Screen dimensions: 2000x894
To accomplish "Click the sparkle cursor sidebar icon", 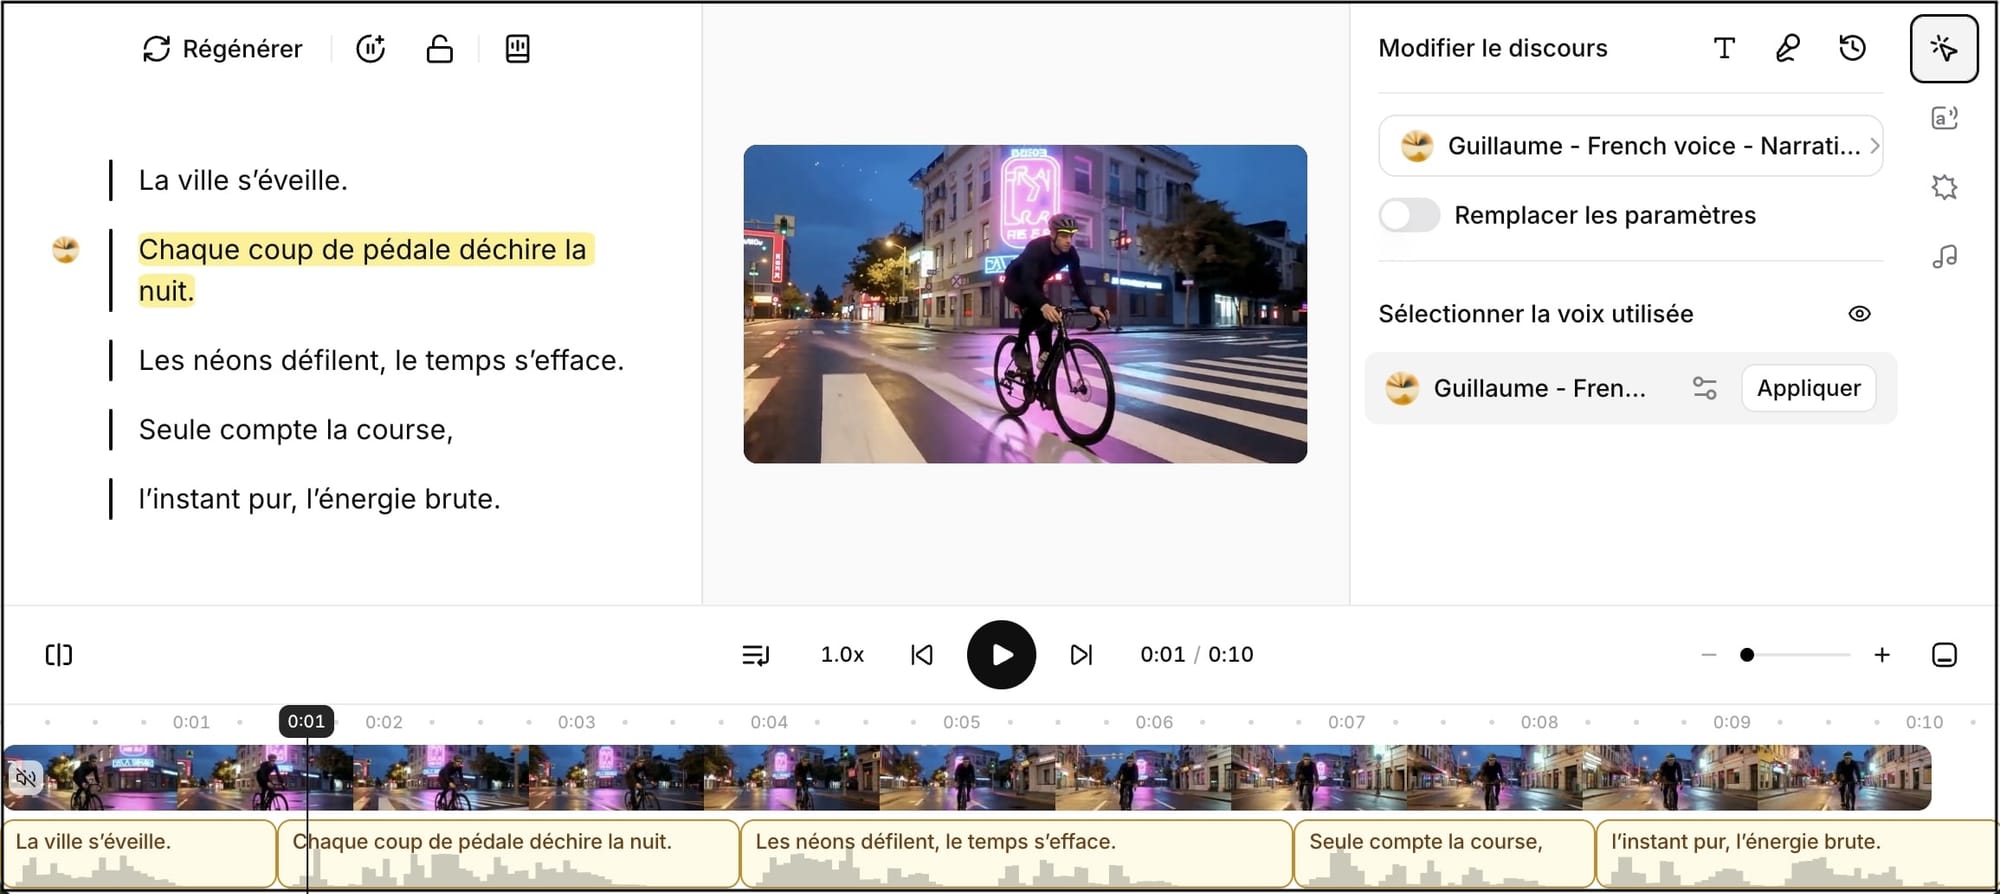I will point(1943,48).
